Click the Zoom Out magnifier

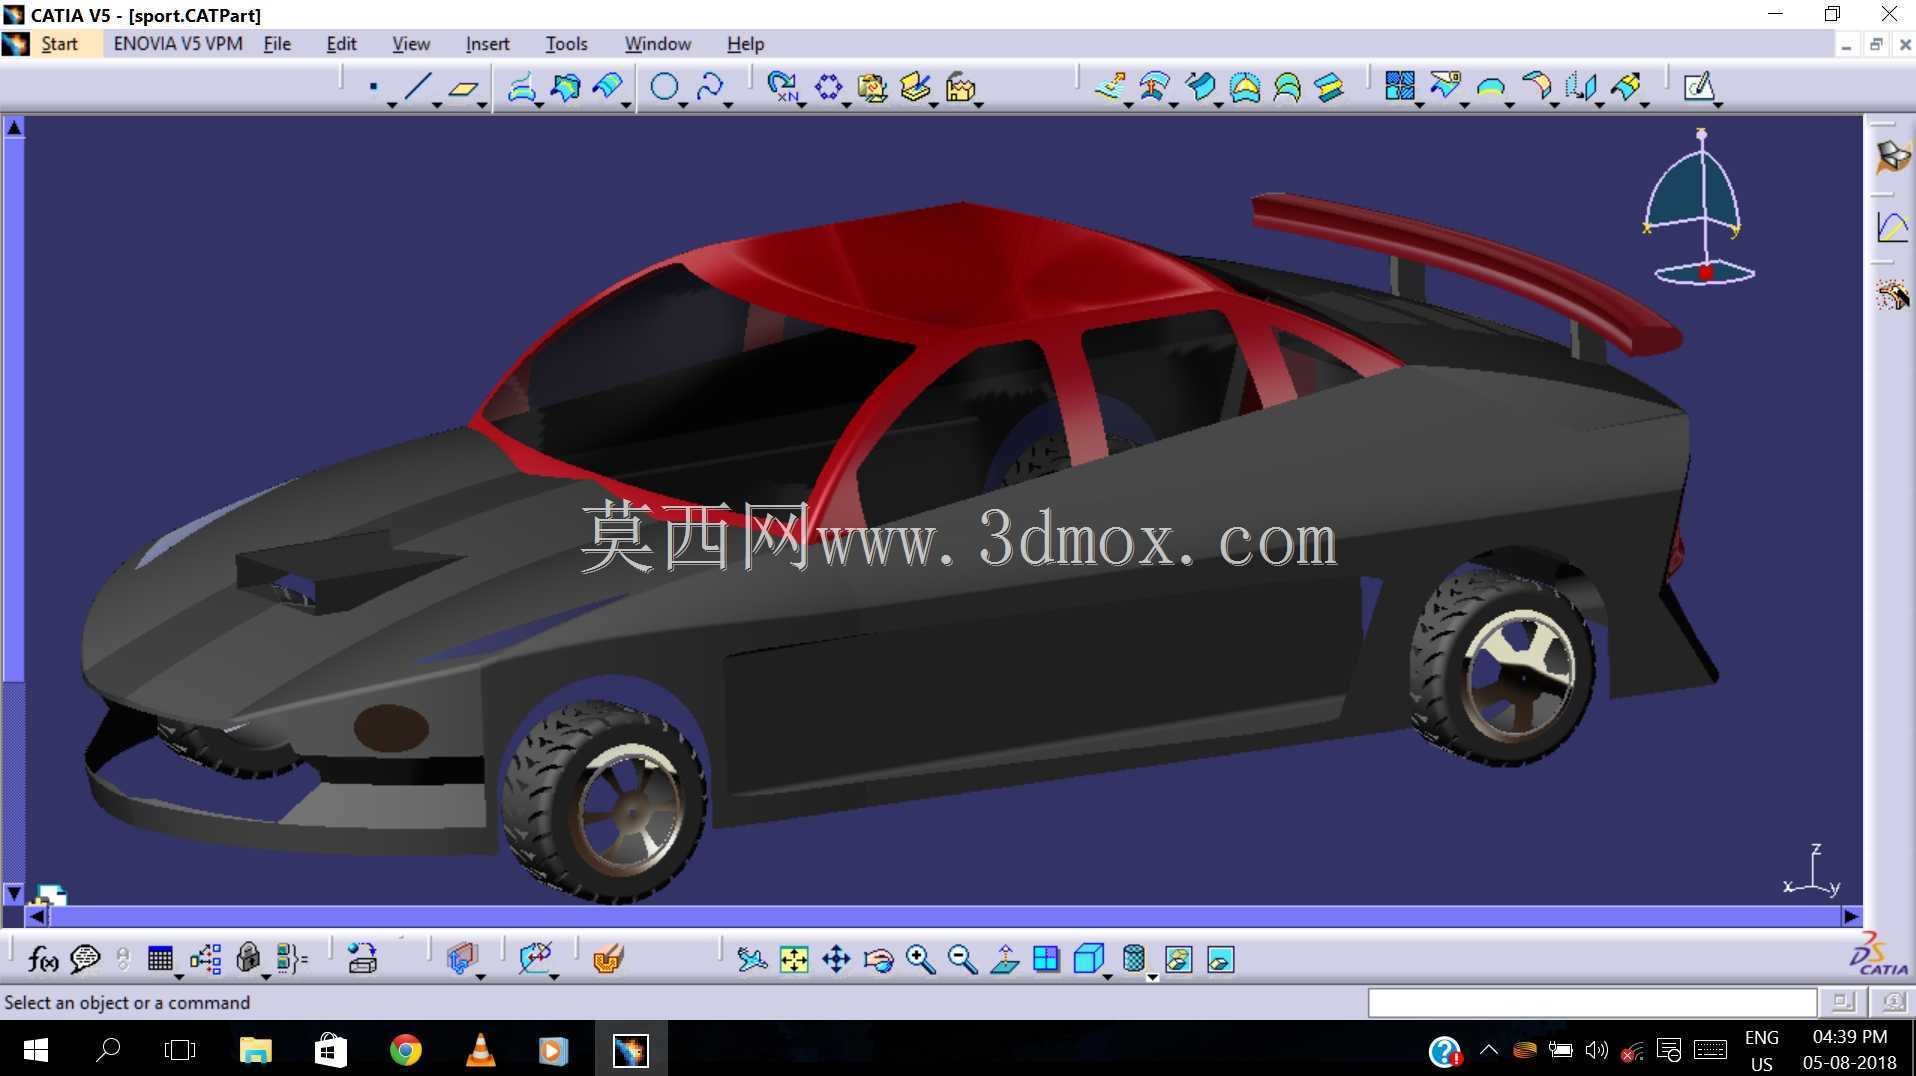(962, 960)
